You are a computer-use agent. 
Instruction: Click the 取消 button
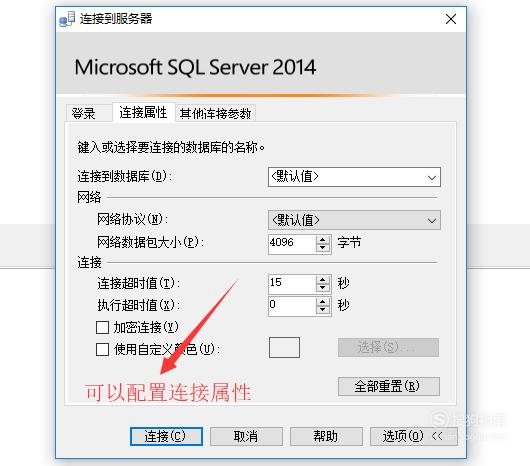tap(246, 436)
